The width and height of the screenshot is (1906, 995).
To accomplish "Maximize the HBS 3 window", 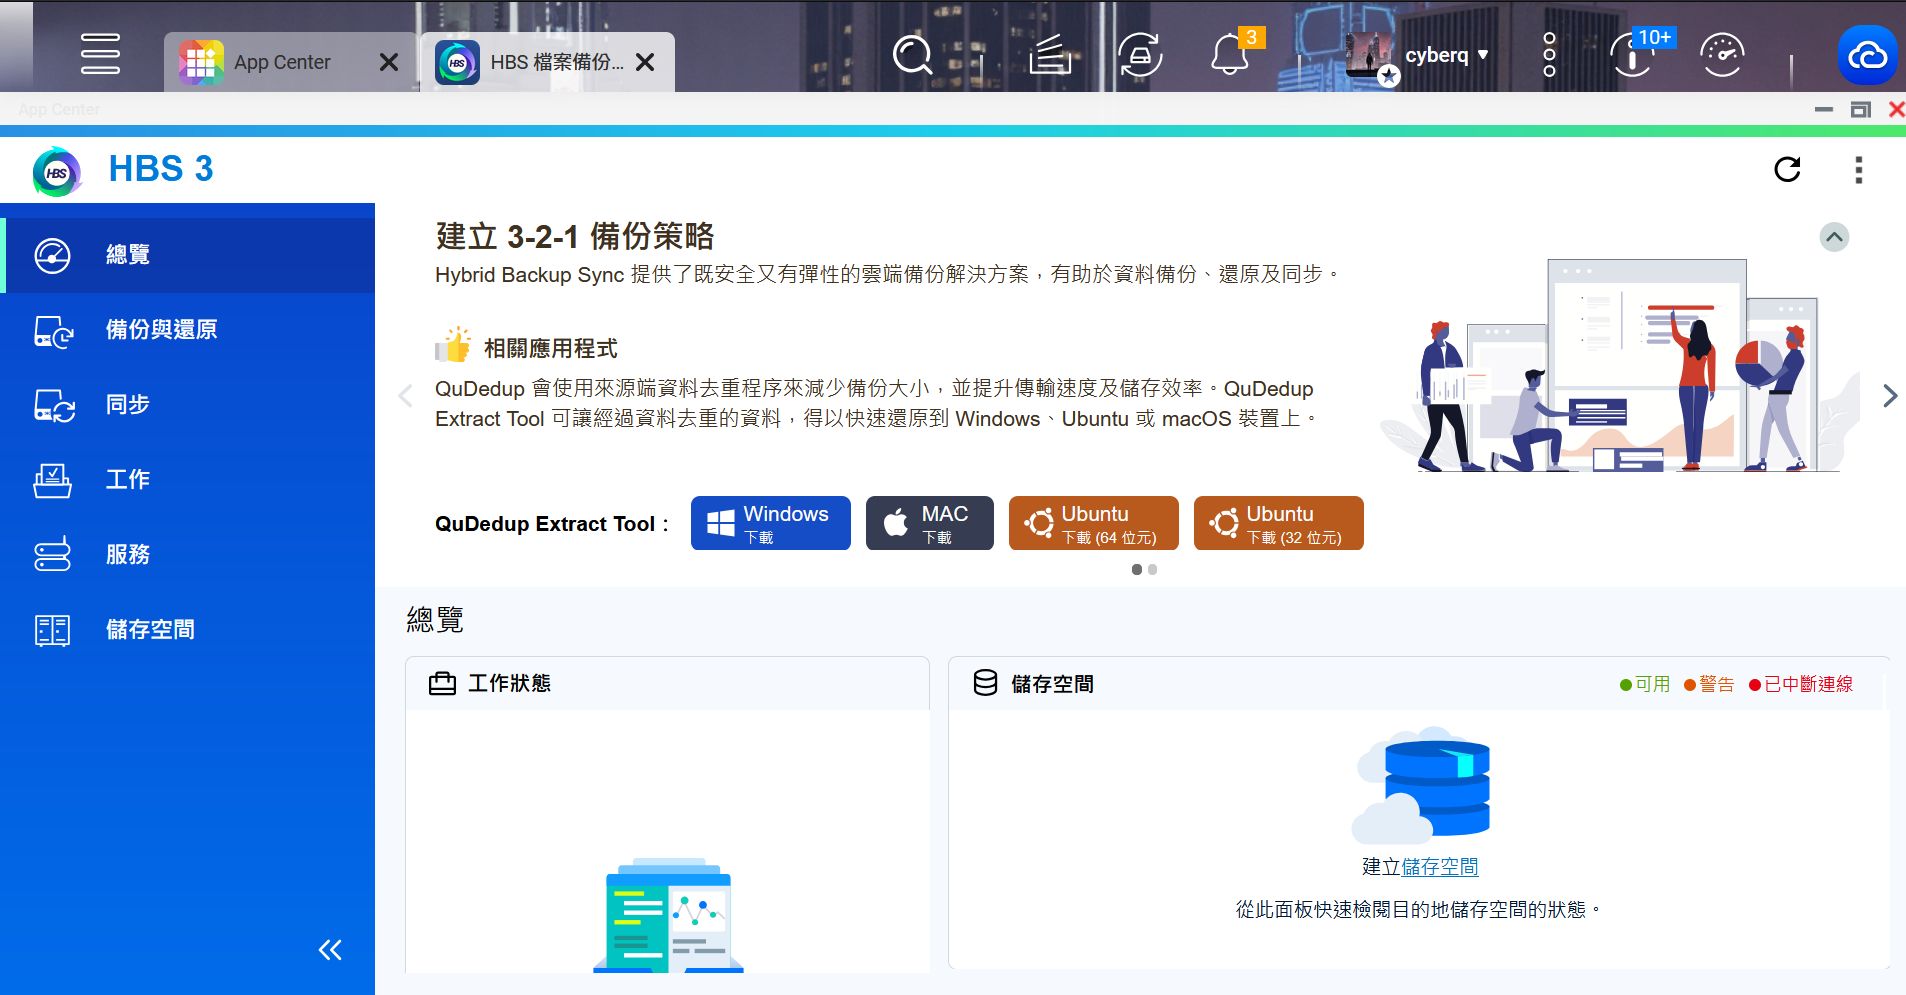I will coord(1860,109).
